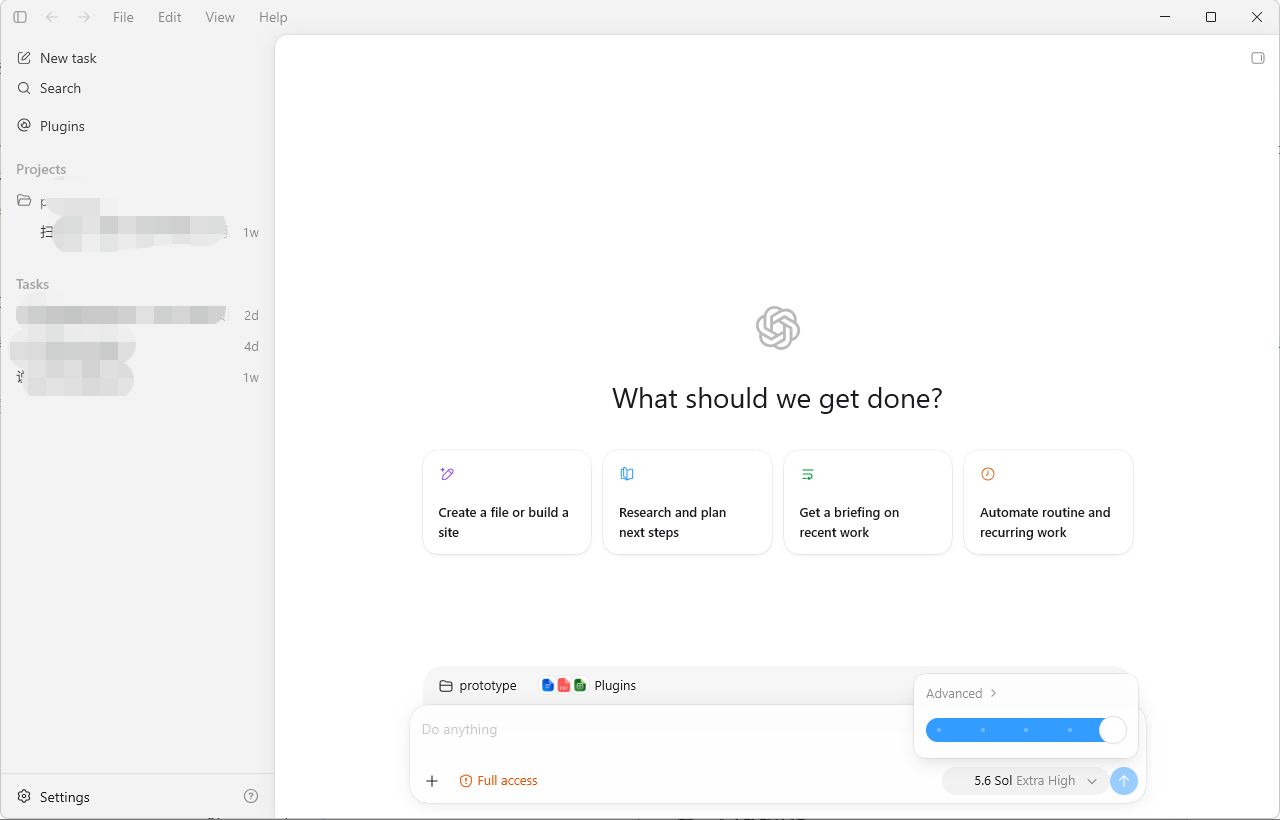Expand the Advanced options chevron
The width and height of the screenshot is (1280, 820).
[993, 693]
